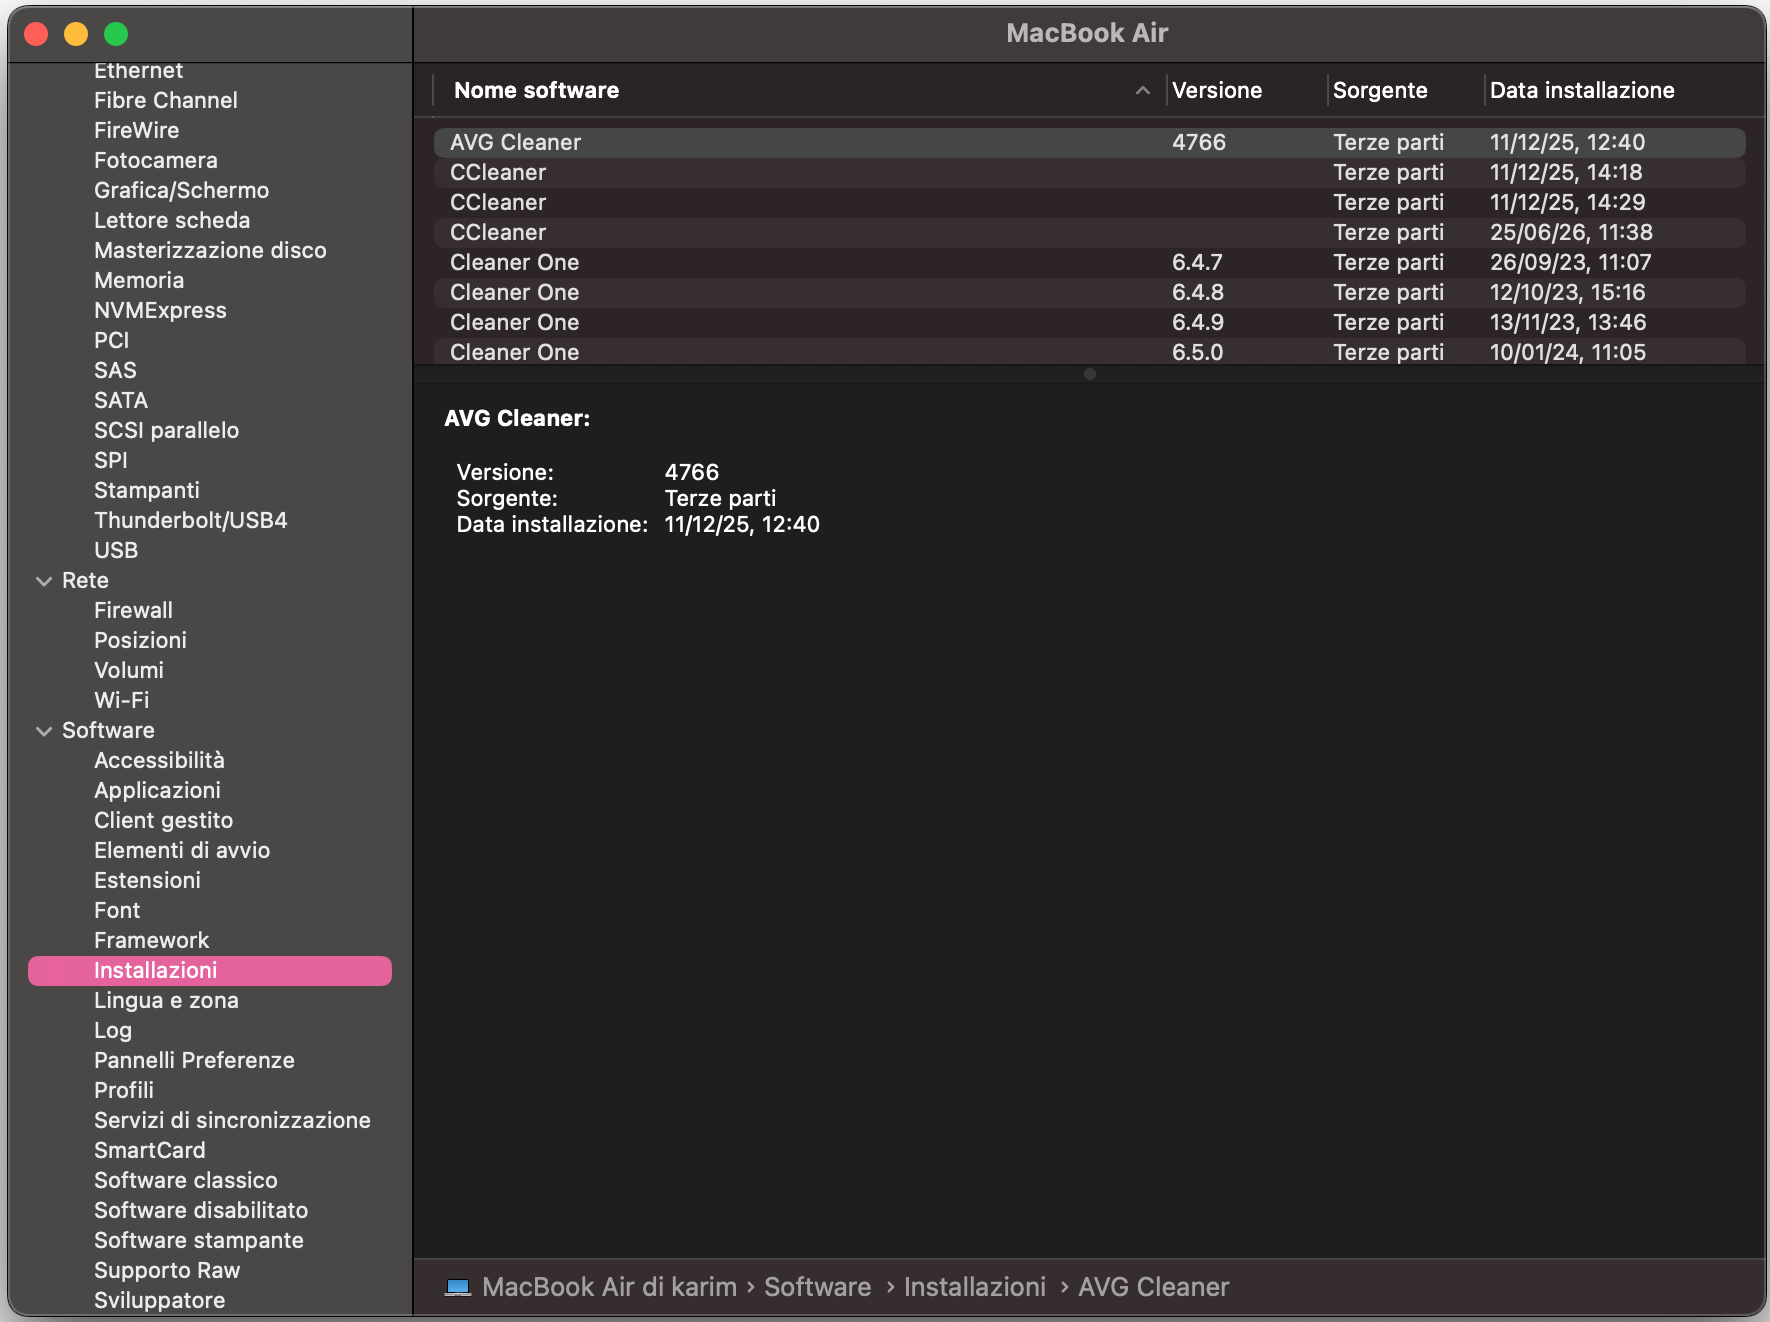Select CCleaner installed 25/06/26, 11:38
Screen dimensions: 1770x1322
(x=1090, y=232)
